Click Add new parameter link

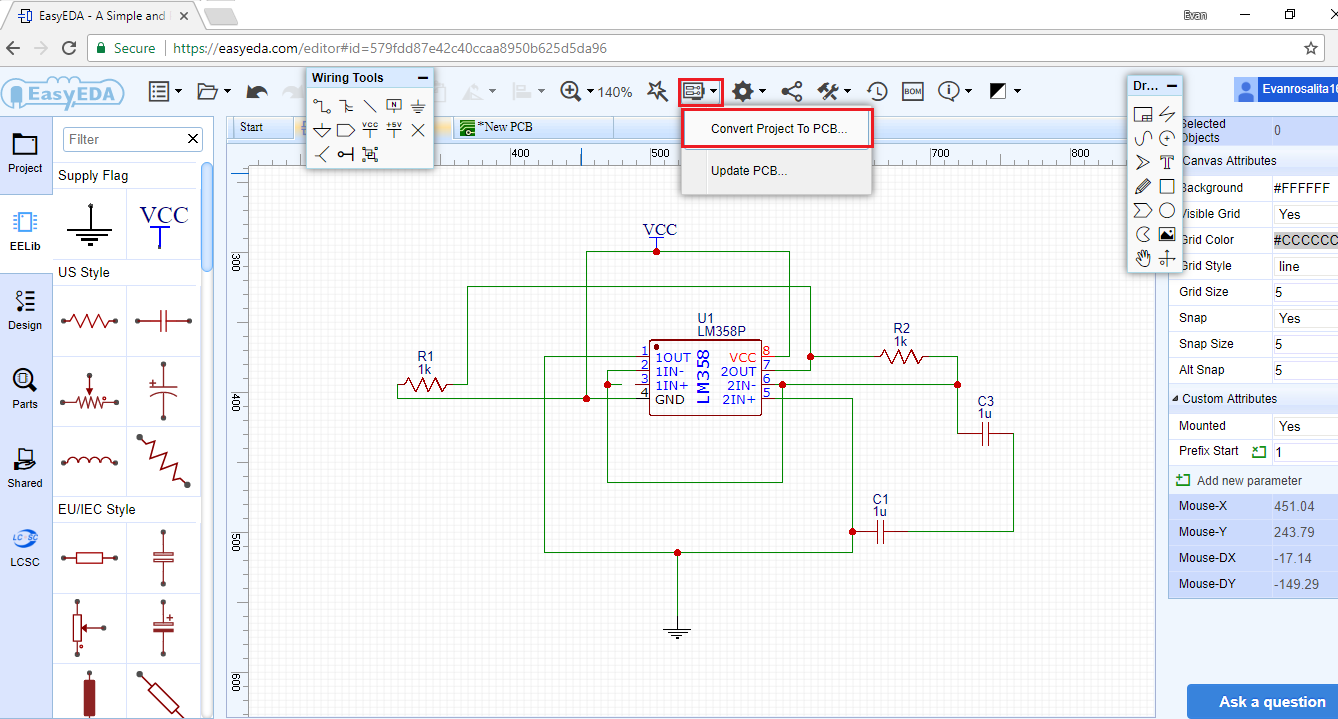point(1249,480)
